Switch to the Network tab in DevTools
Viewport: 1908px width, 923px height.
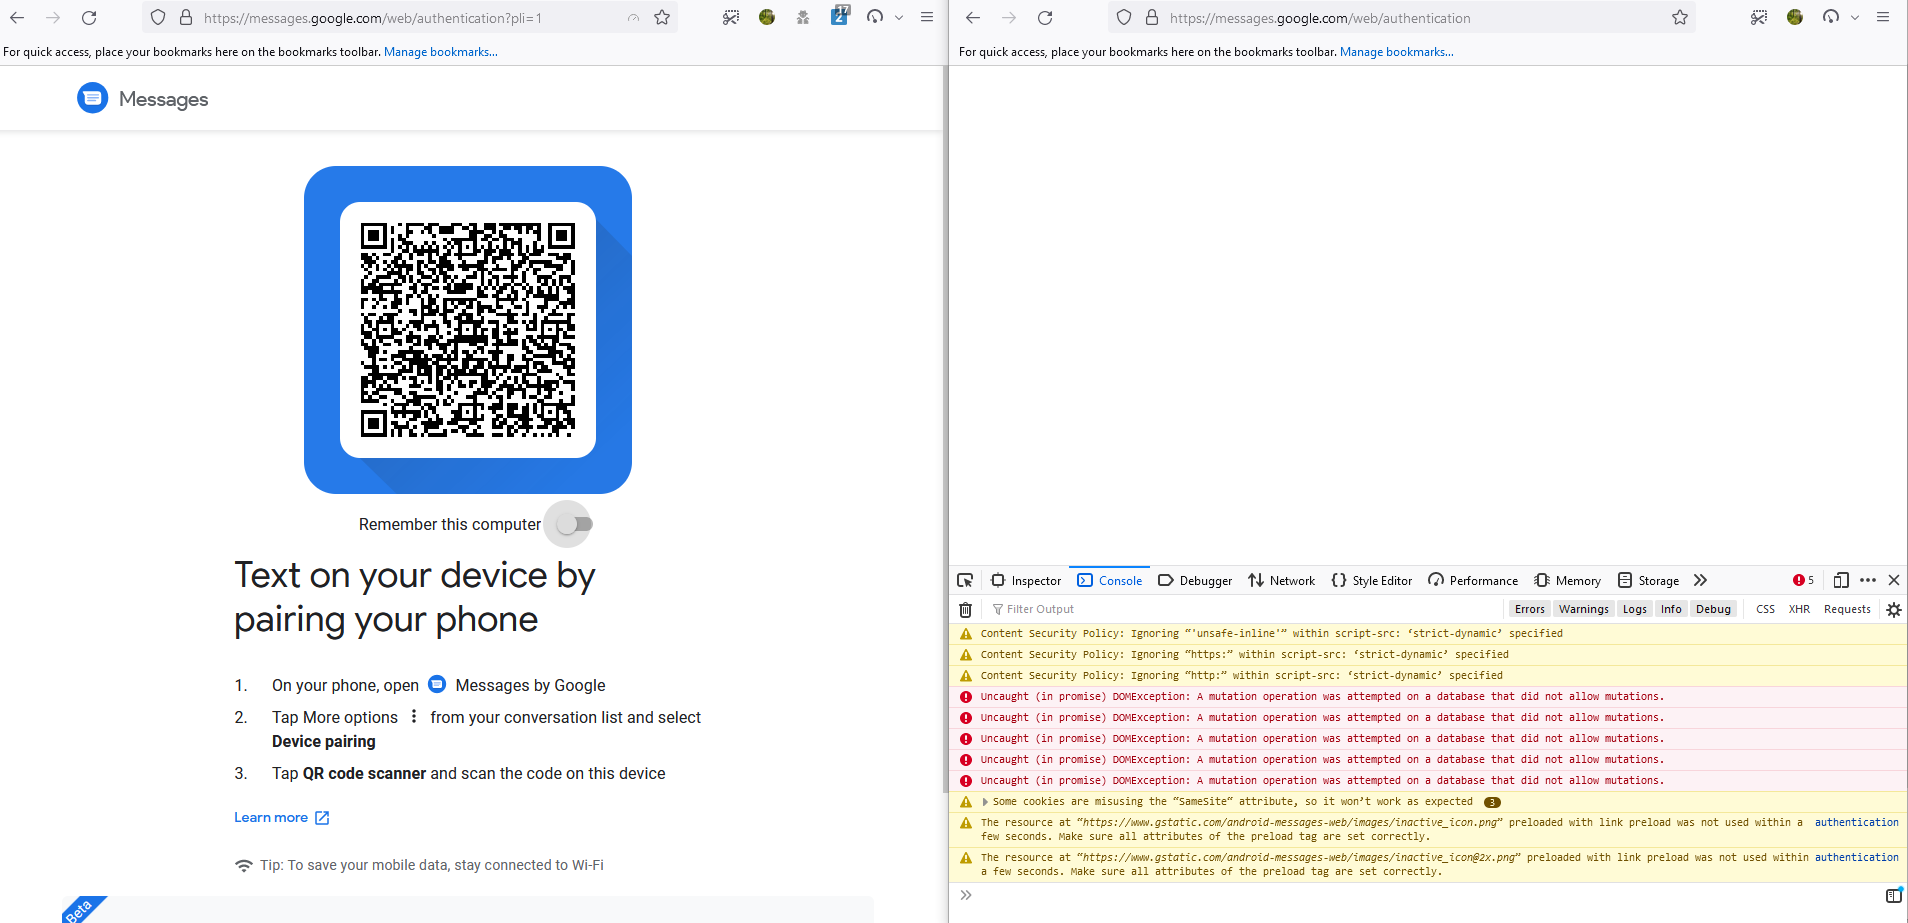pos(1281,580)
